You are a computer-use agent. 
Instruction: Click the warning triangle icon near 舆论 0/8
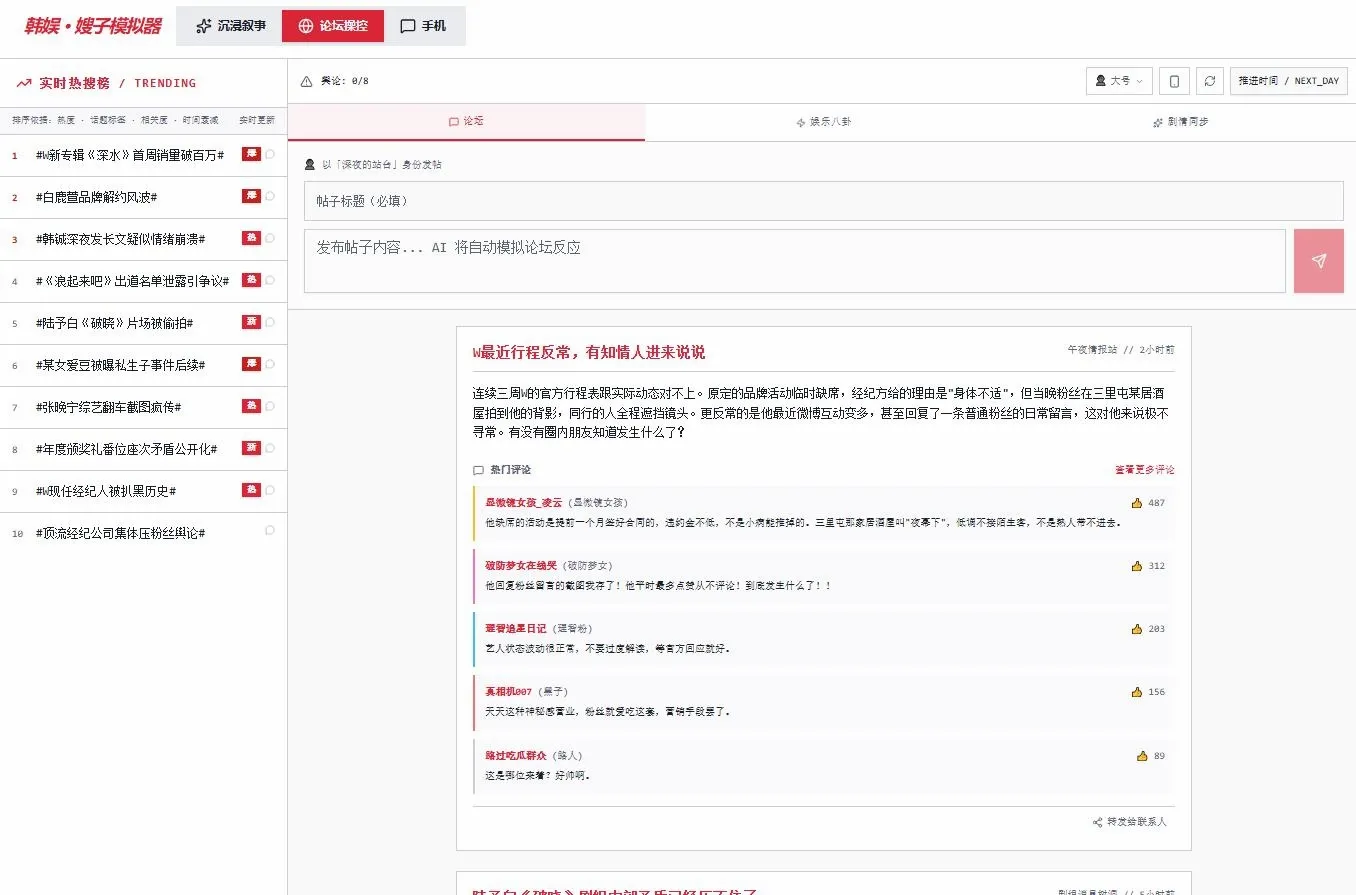[306, 81]
